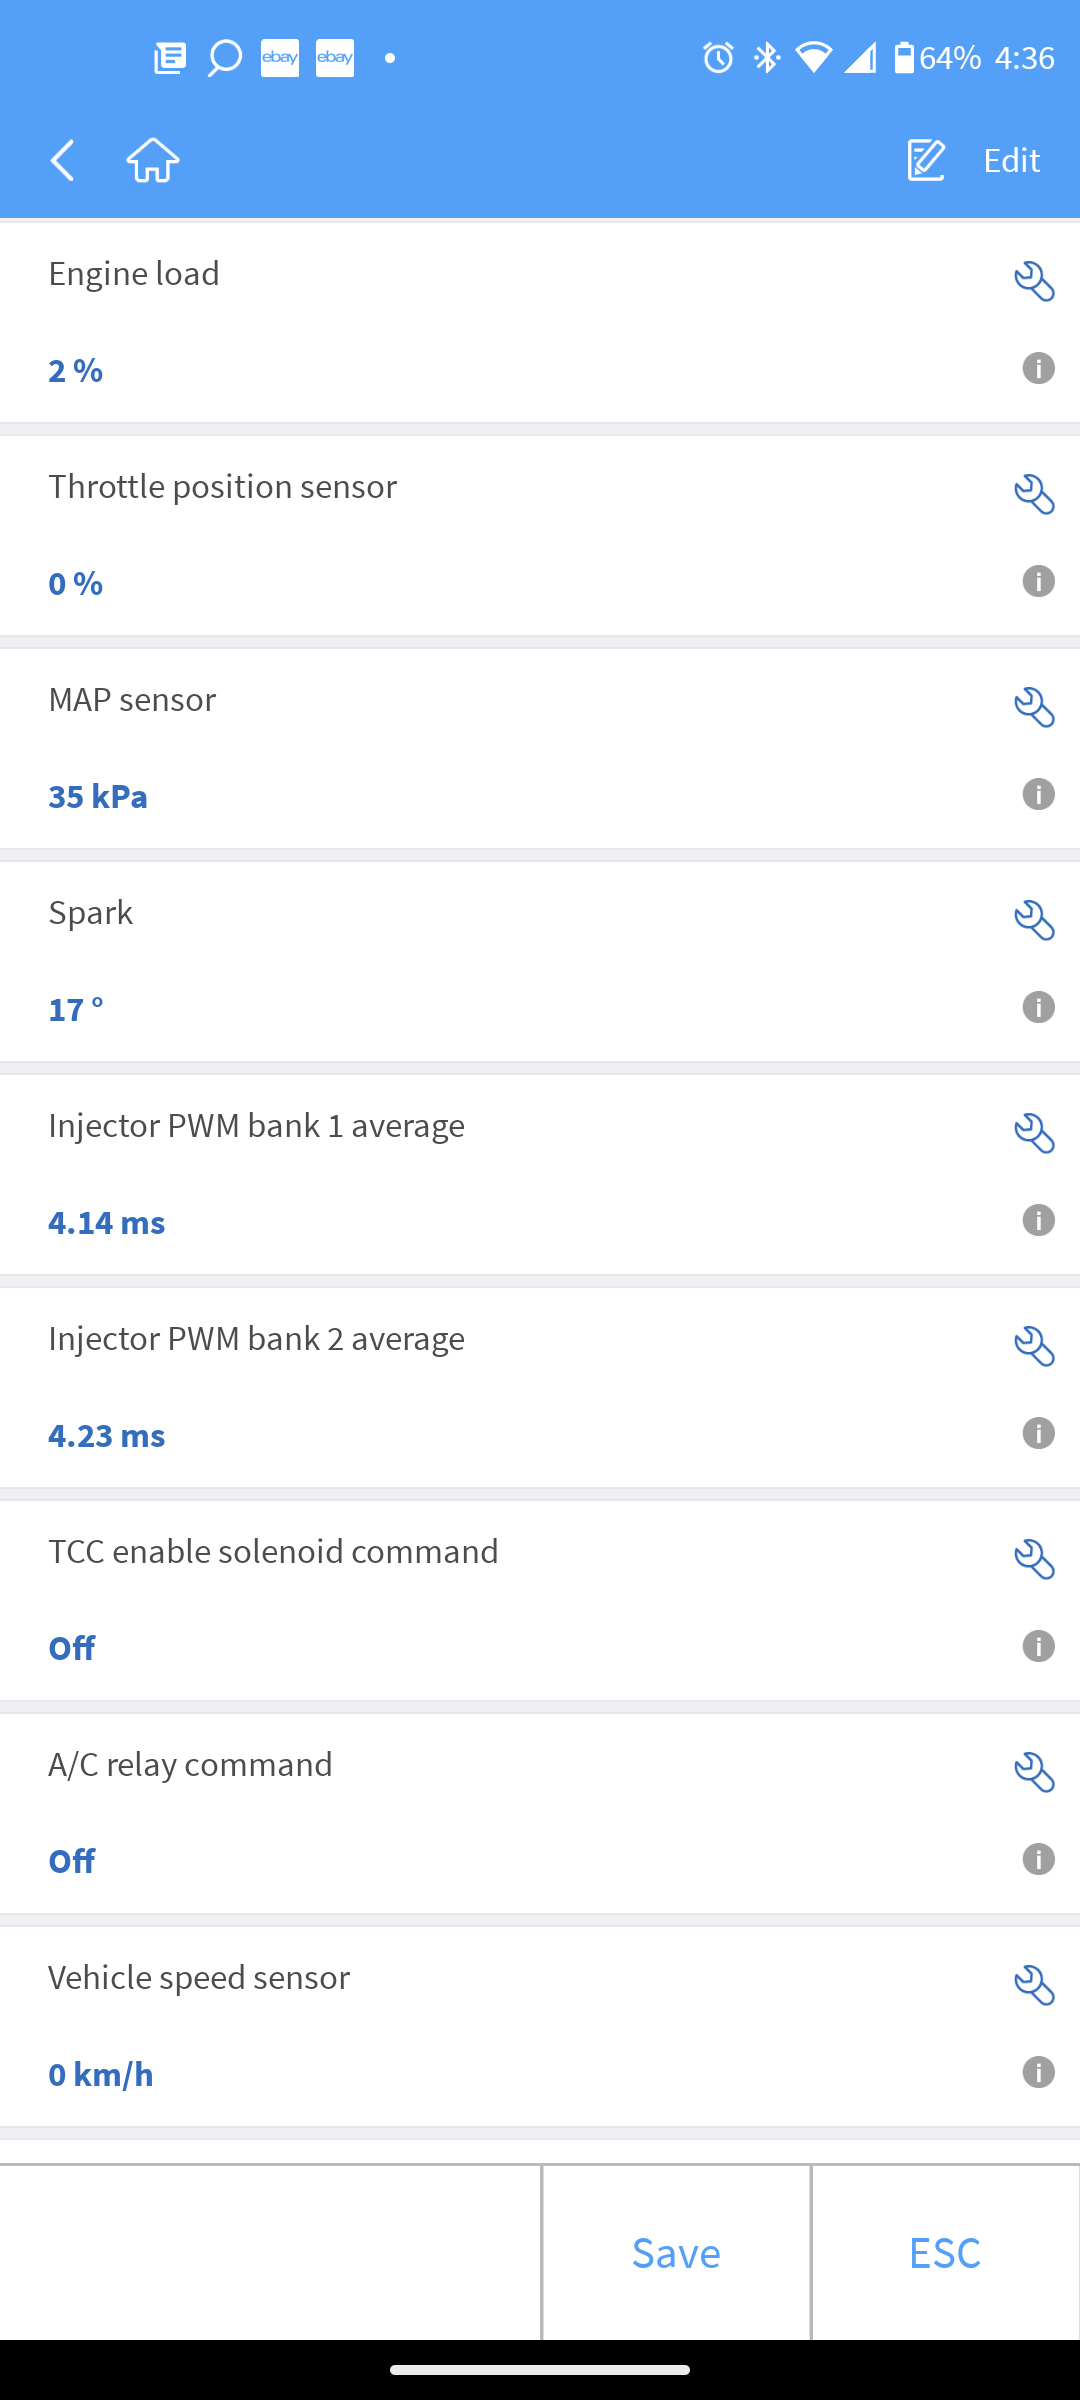Show info for Spark value
1080x2400 pixels.
1038,1007
